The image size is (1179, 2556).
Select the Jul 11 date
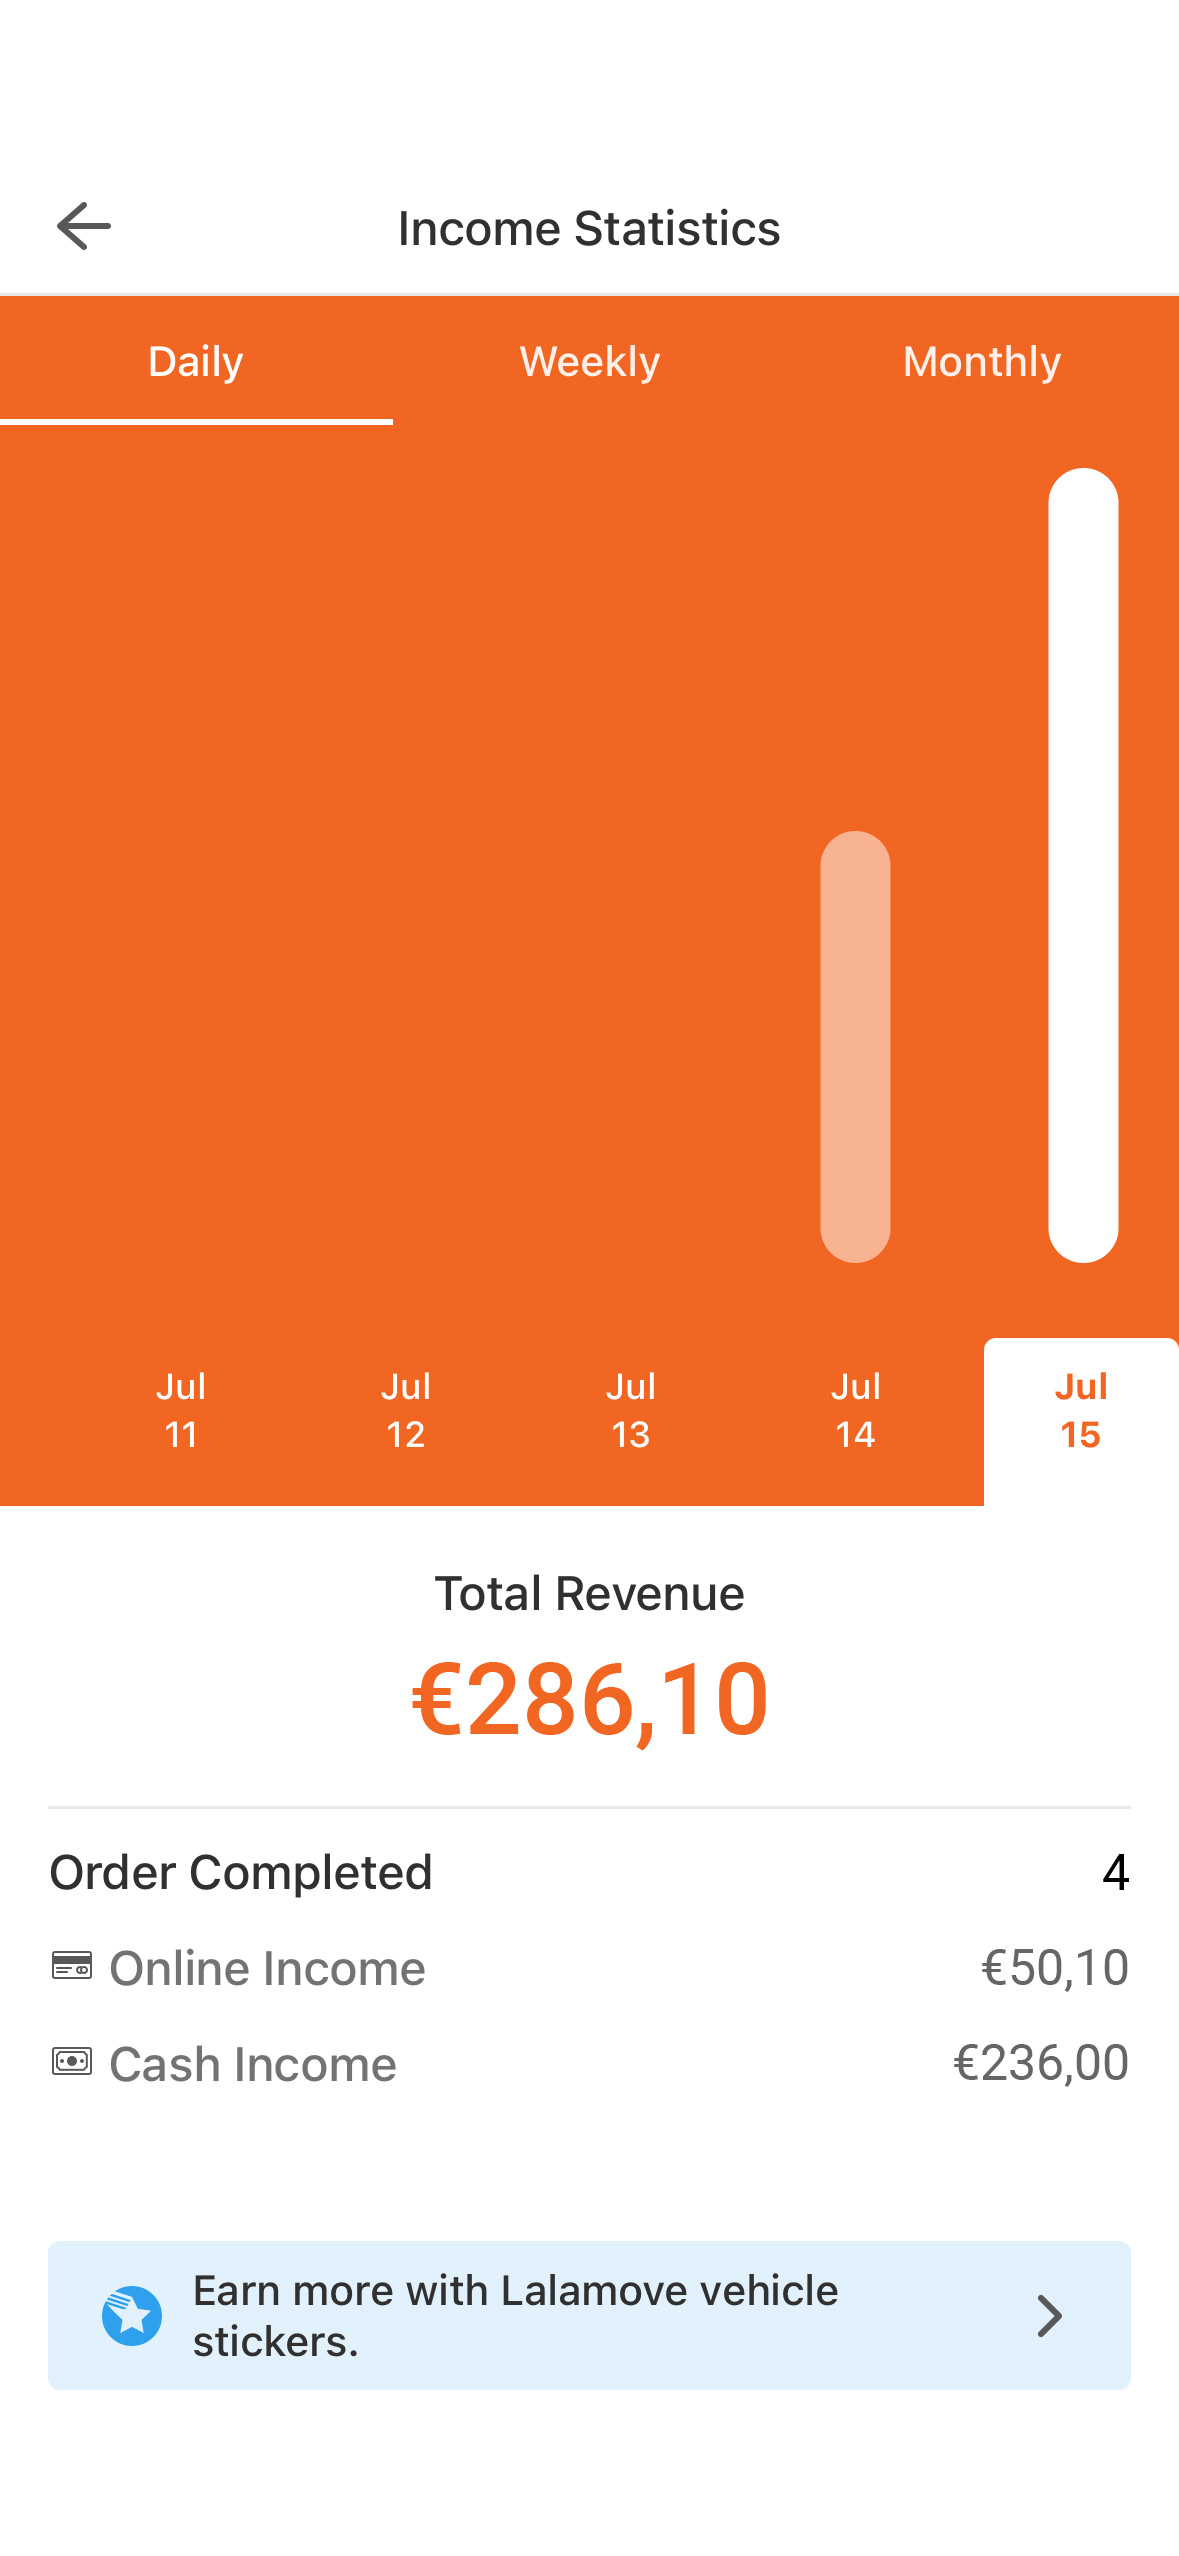click(x=181, y=1411)
